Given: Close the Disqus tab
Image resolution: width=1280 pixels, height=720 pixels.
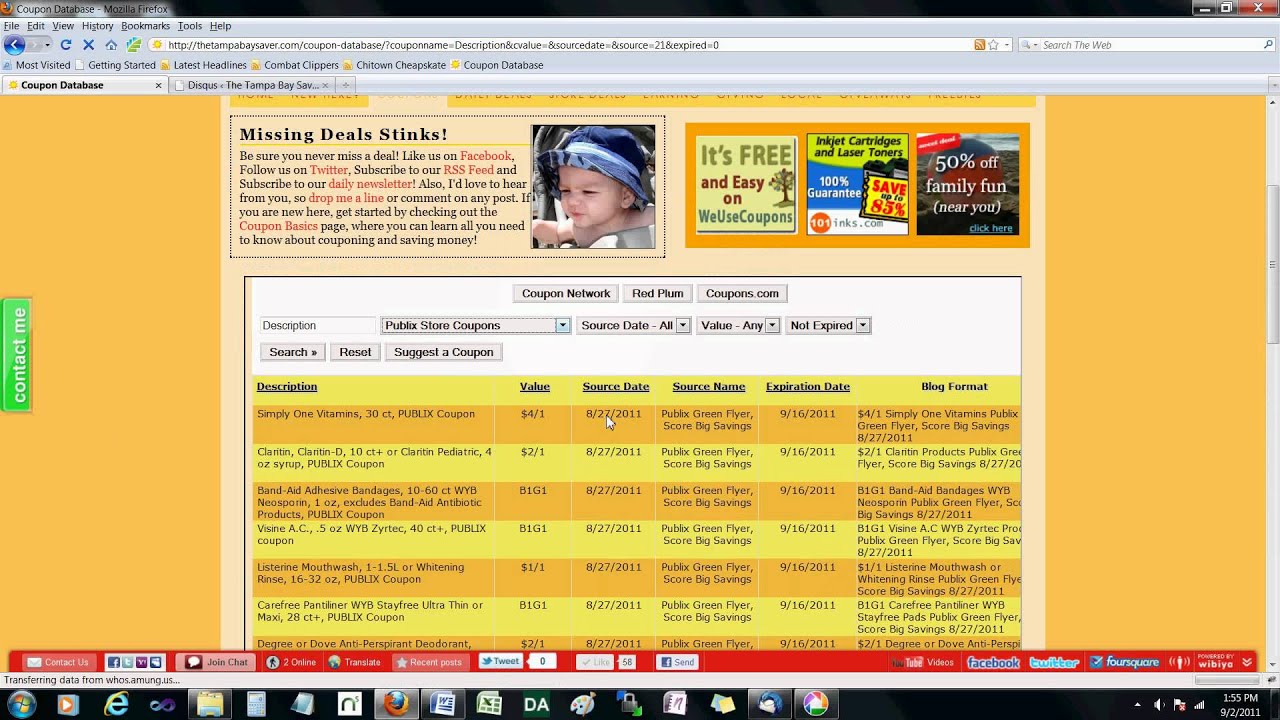Looking at the screenshot, I should pyautogui.click(x=325, y=85).
